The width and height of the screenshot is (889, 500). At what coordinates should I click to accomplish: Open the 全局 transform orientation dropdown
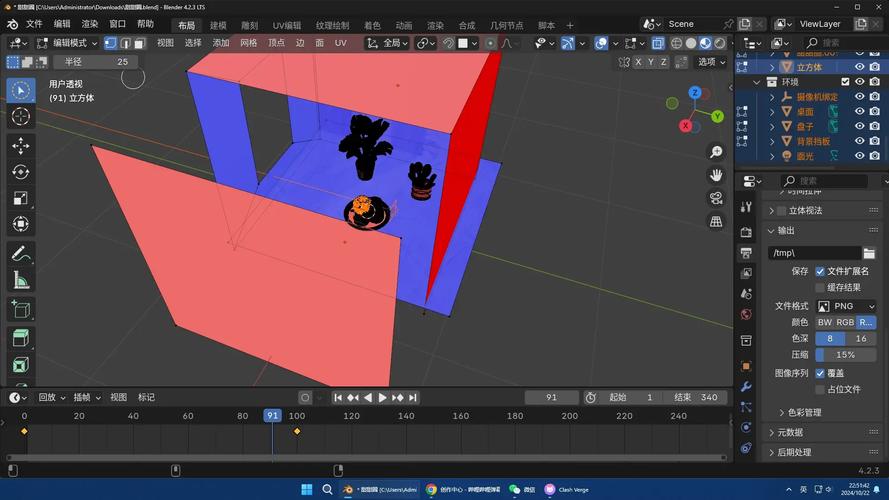[387, 43]
